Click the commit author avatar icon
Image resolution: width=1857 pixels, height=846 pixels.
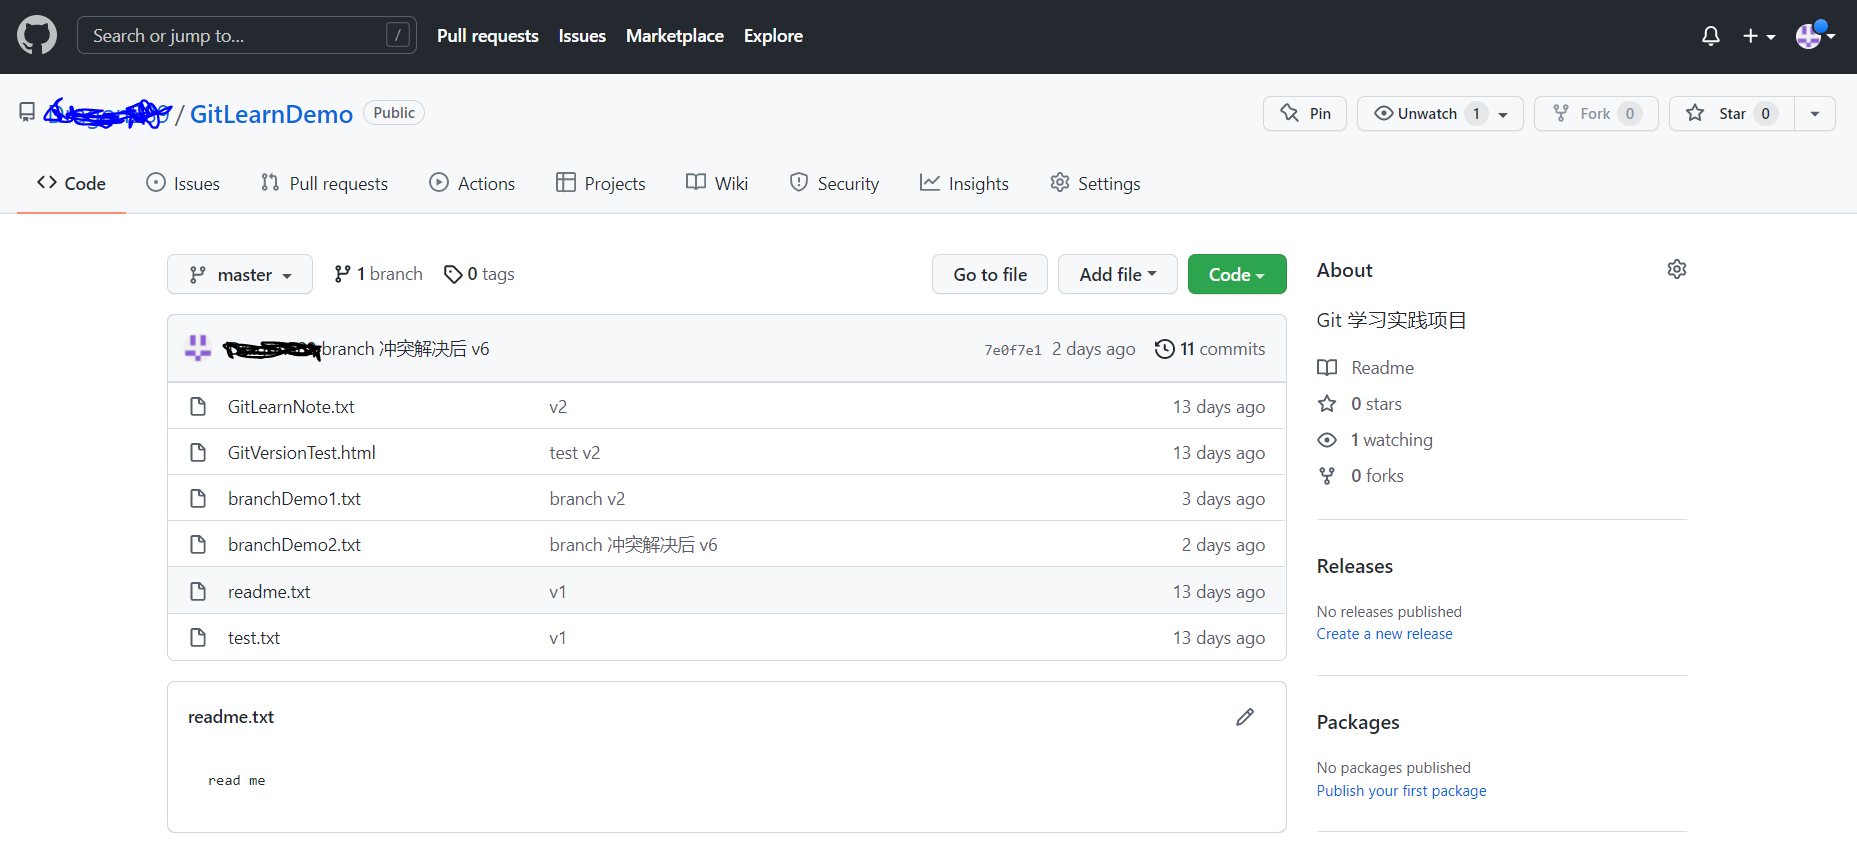(198, 348)
